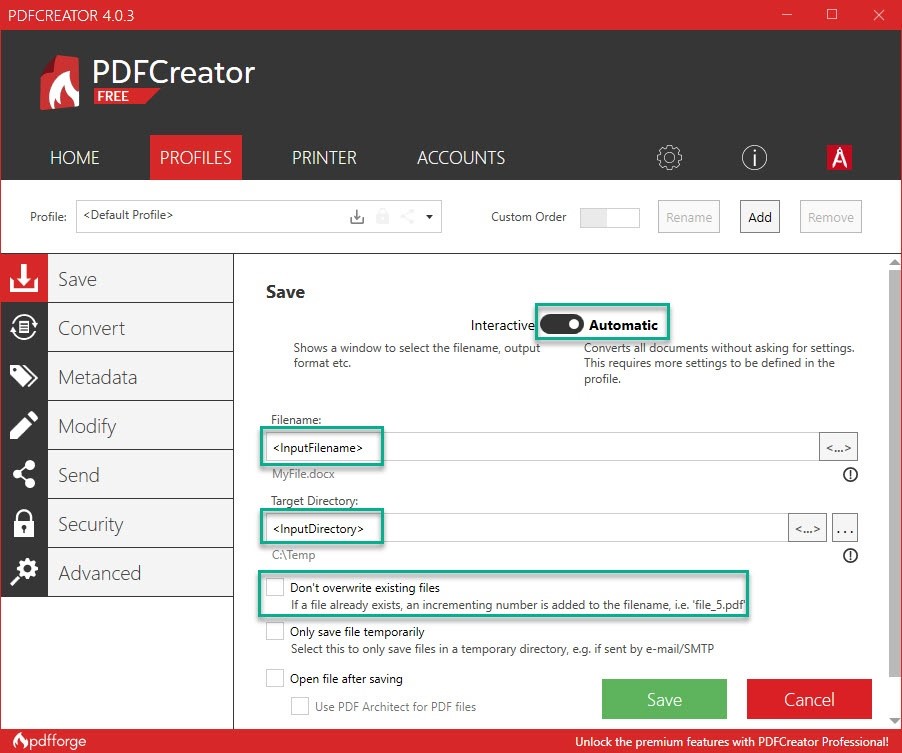Click the Advanced gear-wrench icon

pyautogui.click(x=24, y=572)
